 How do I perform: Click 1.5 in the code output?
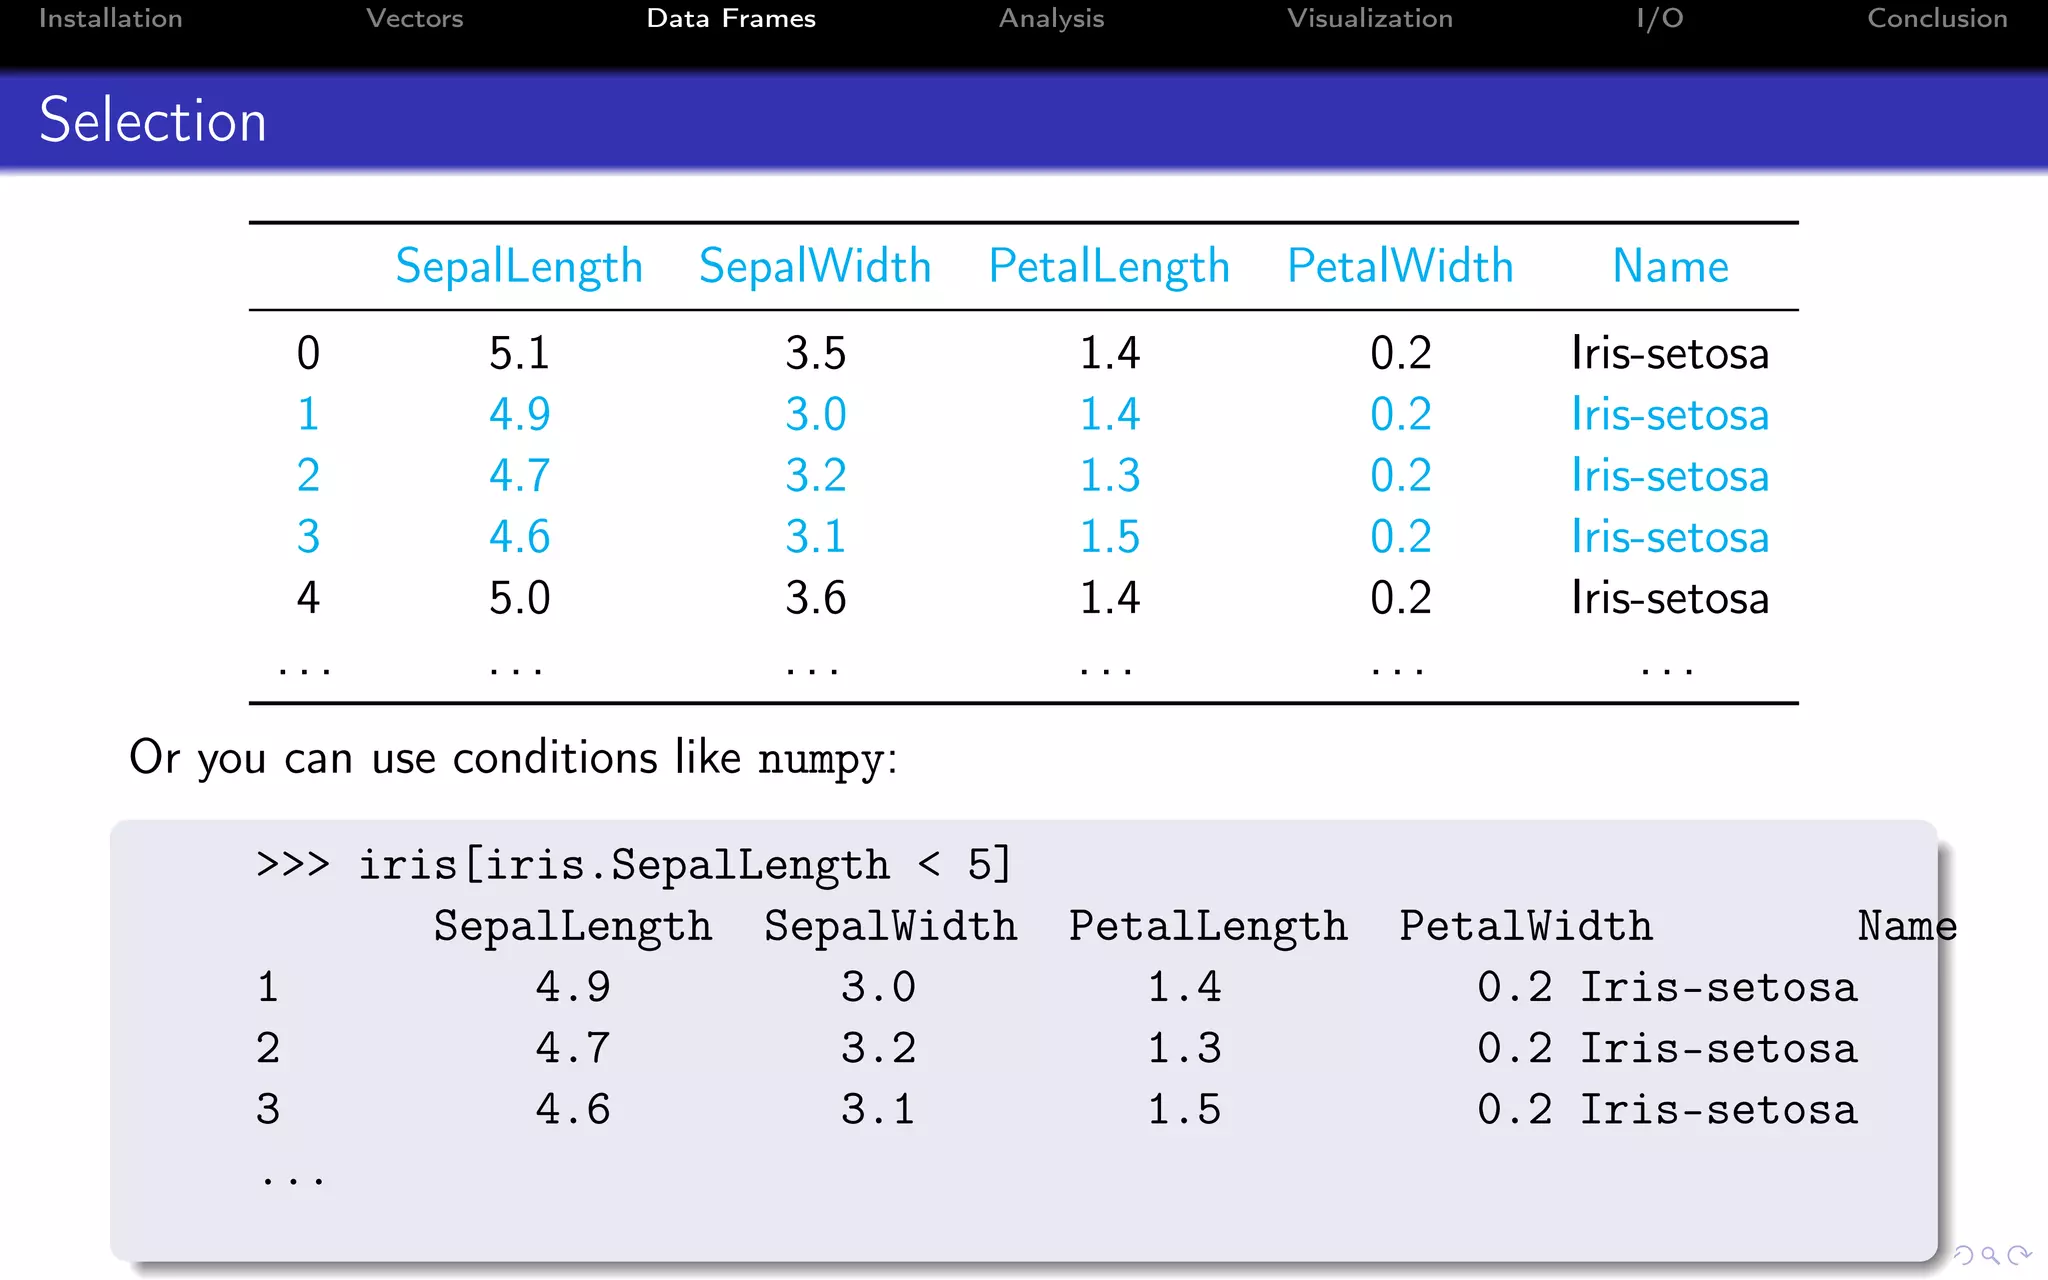(x=1184, y=1110)
